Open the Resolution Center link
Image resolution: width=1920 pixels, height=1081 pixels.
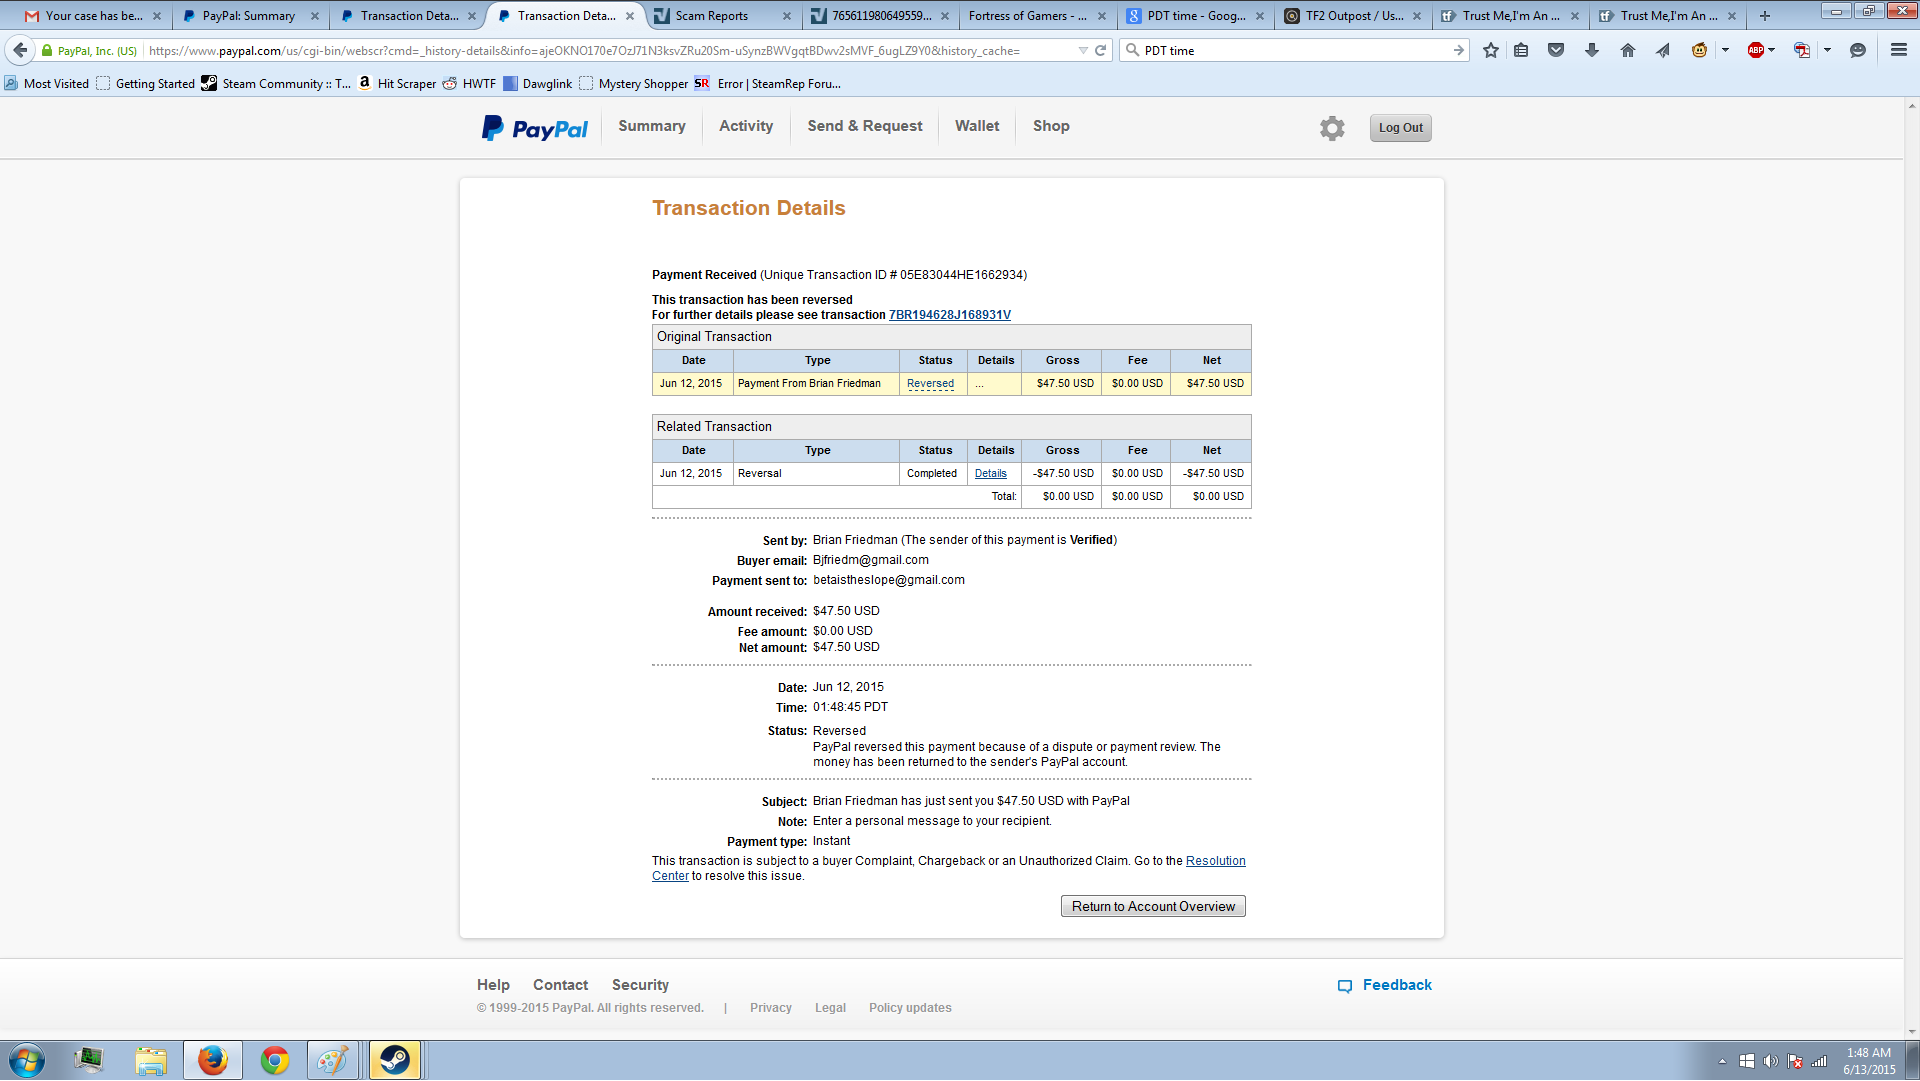[1215, 861]
